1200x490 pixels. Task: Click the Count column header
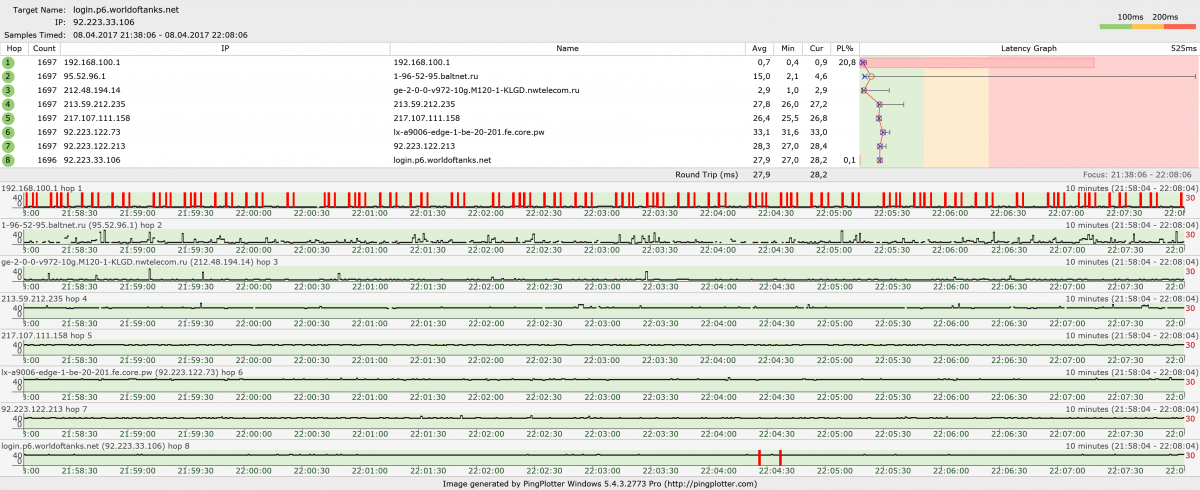point(44,48)
